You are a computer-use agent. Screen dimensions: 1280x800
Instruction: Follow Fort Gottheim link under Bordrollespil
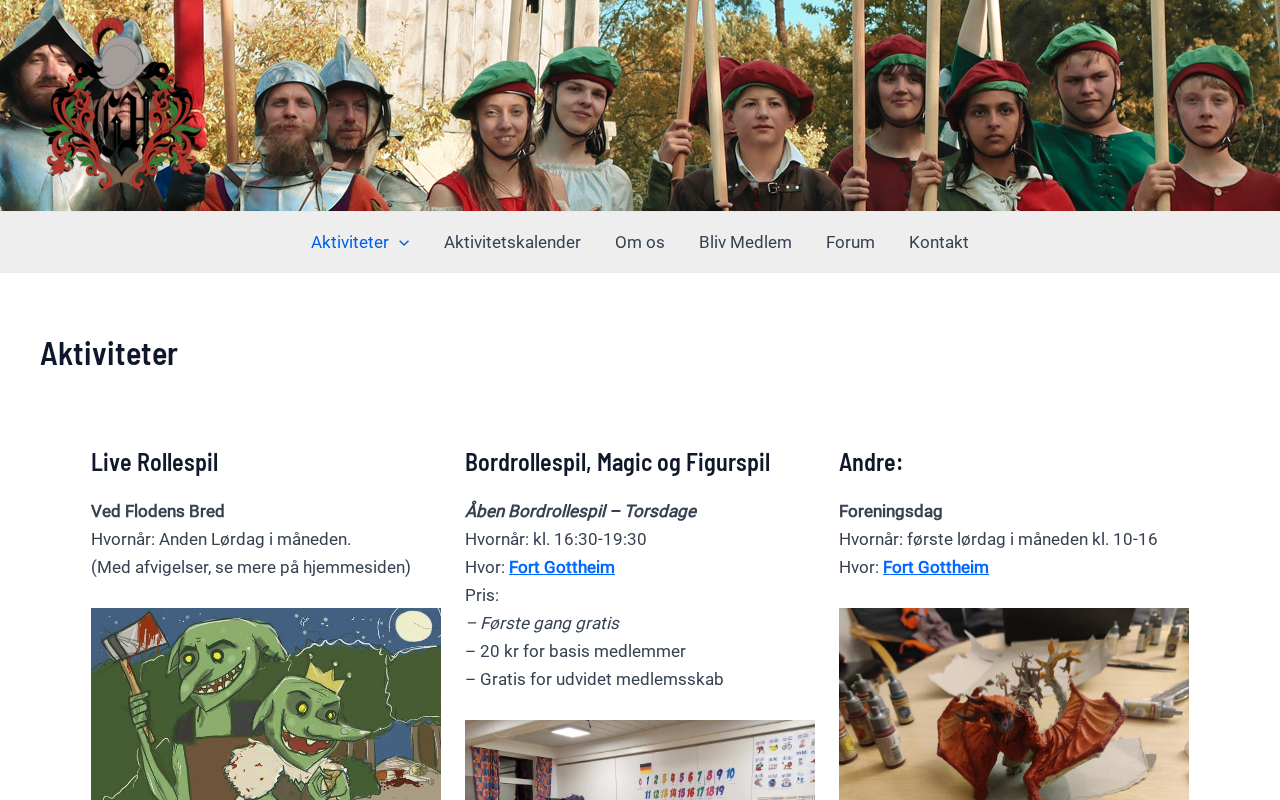(x=562, y=567)
